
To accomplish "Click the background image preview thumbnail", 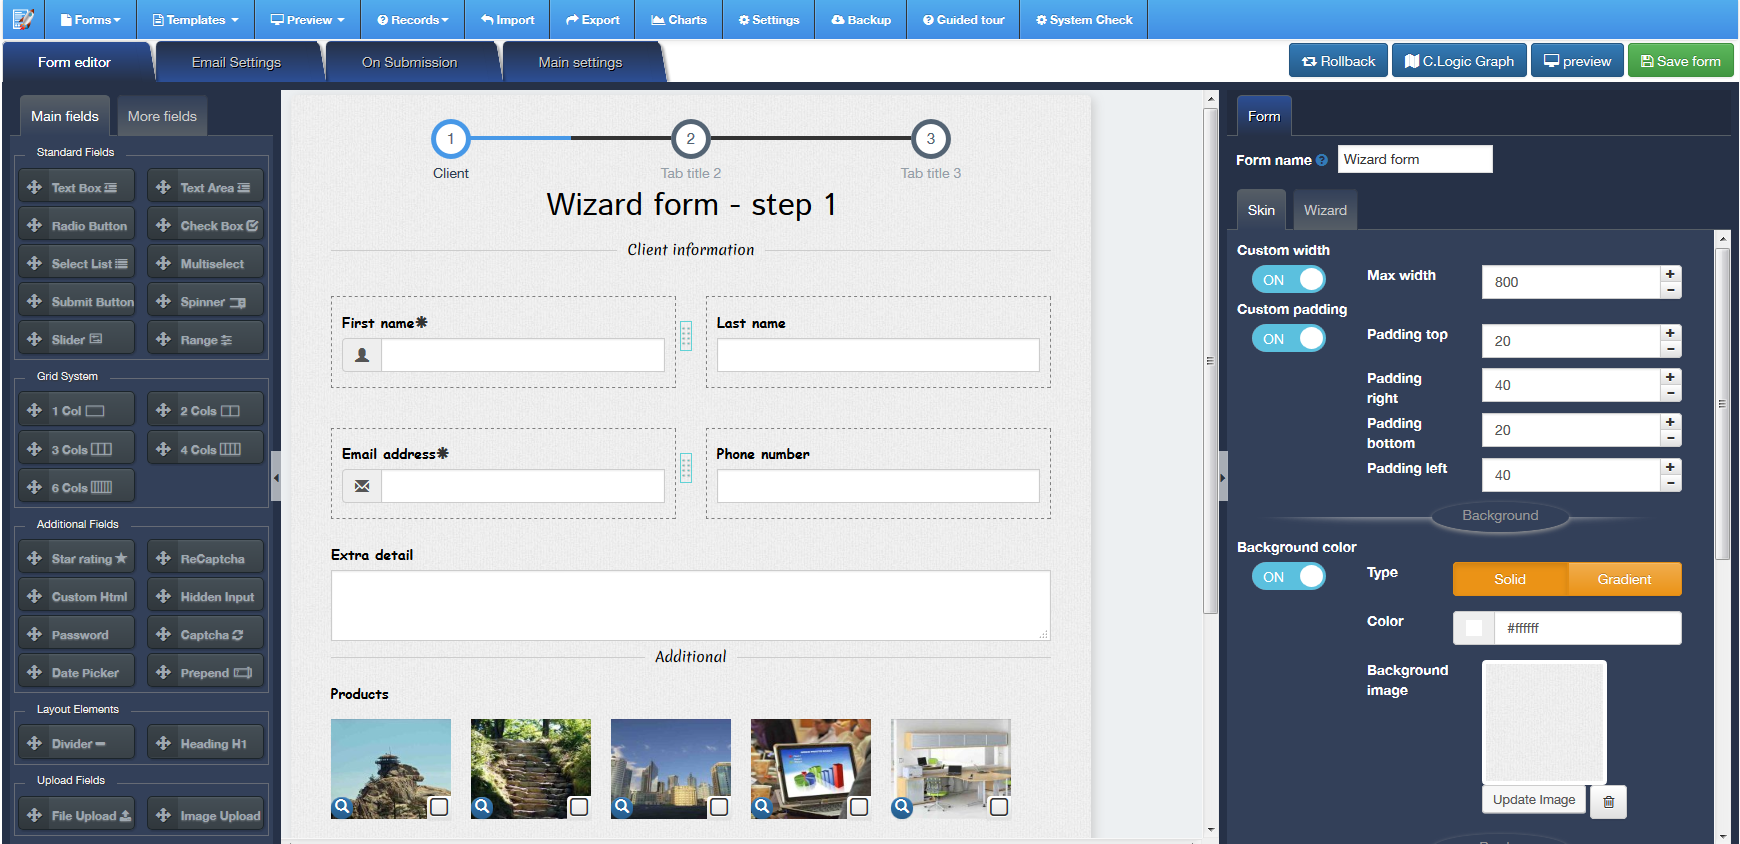I will click(x=1544, y=722).
